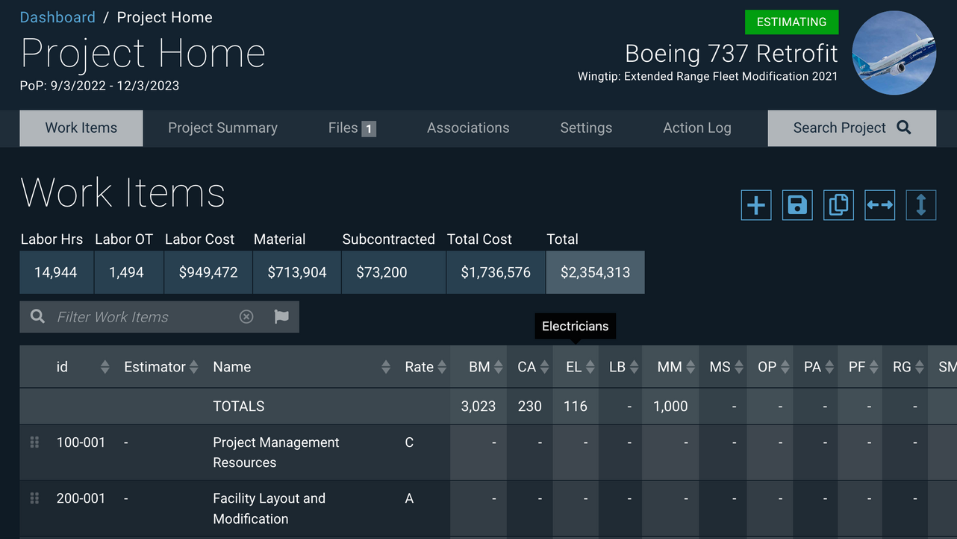This screenshot has height=539, width=957.
Task: Click the Labor Cost $949,472 value
Action: tap(208, 272)
